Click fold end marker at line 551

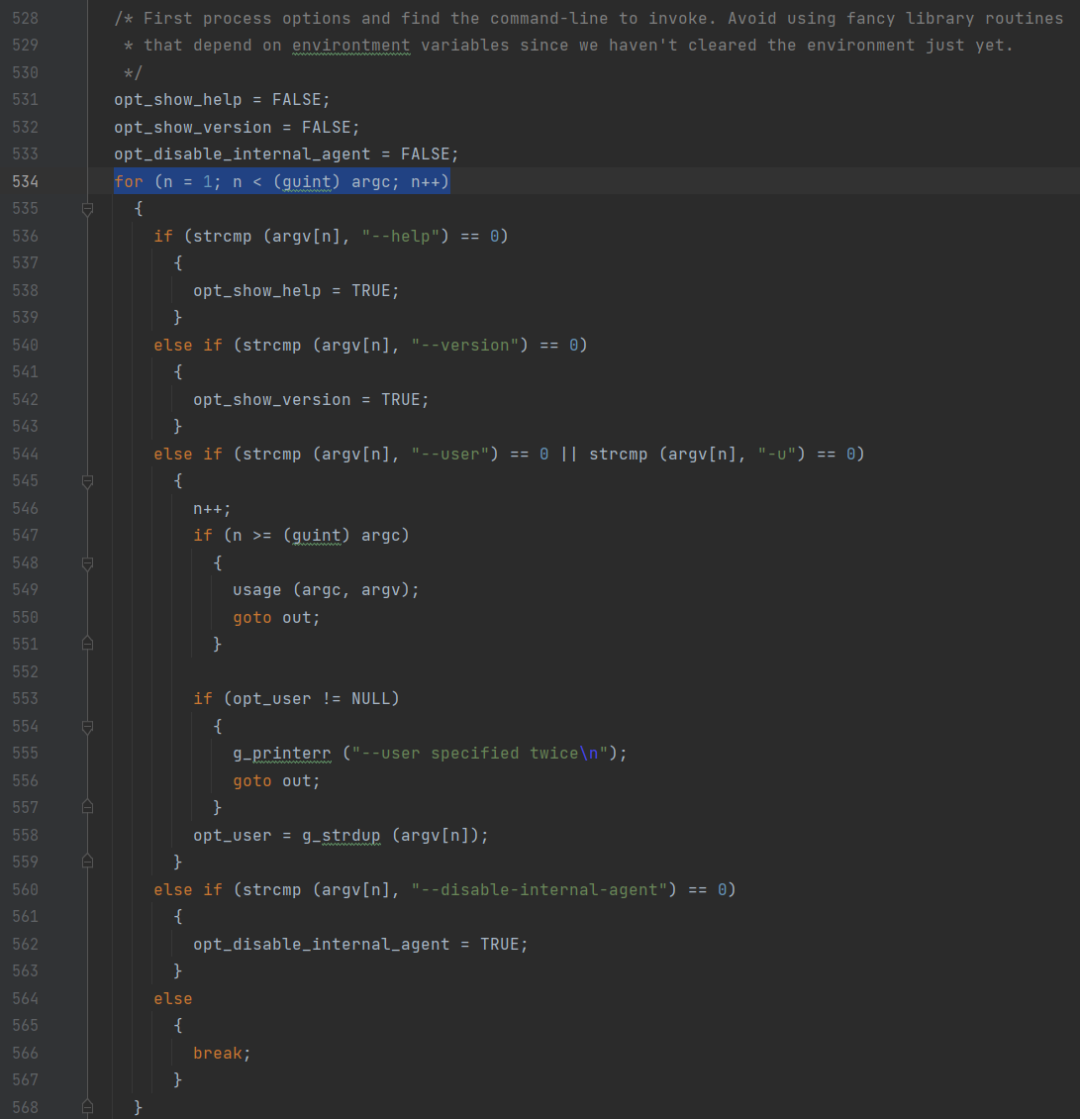pyautogui.click(x=87, y=644)
